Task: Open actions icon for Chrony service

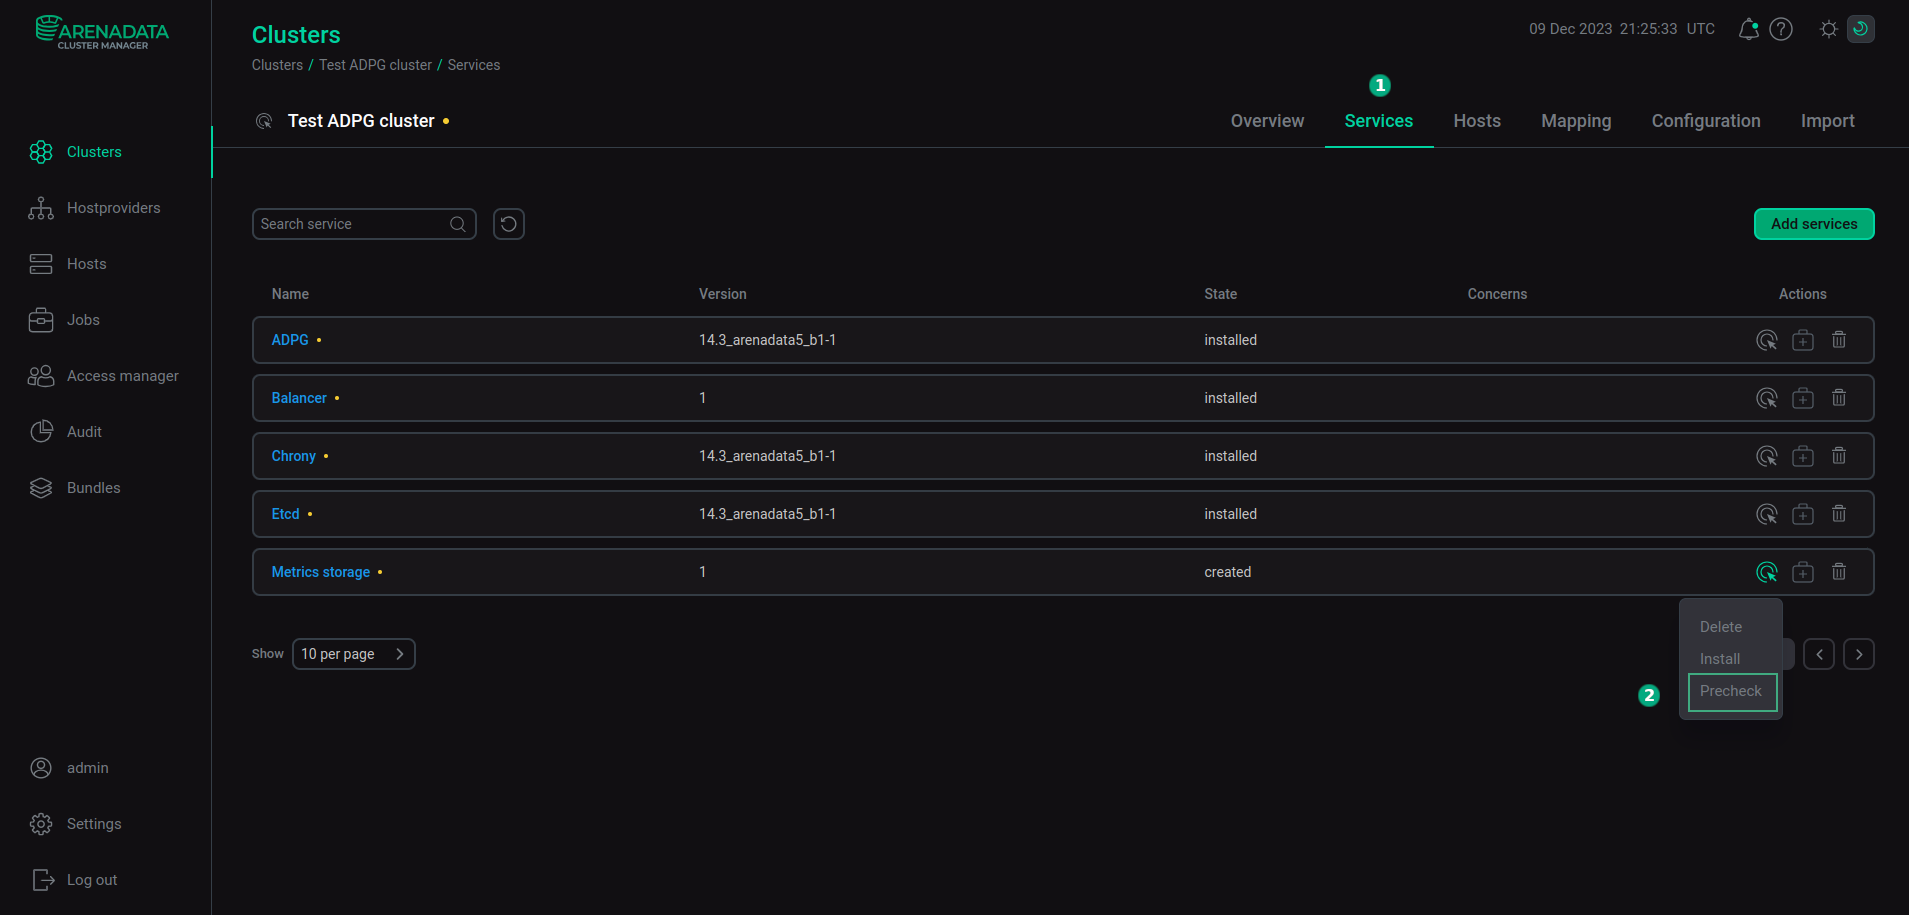Action: tap(1767, 456)
